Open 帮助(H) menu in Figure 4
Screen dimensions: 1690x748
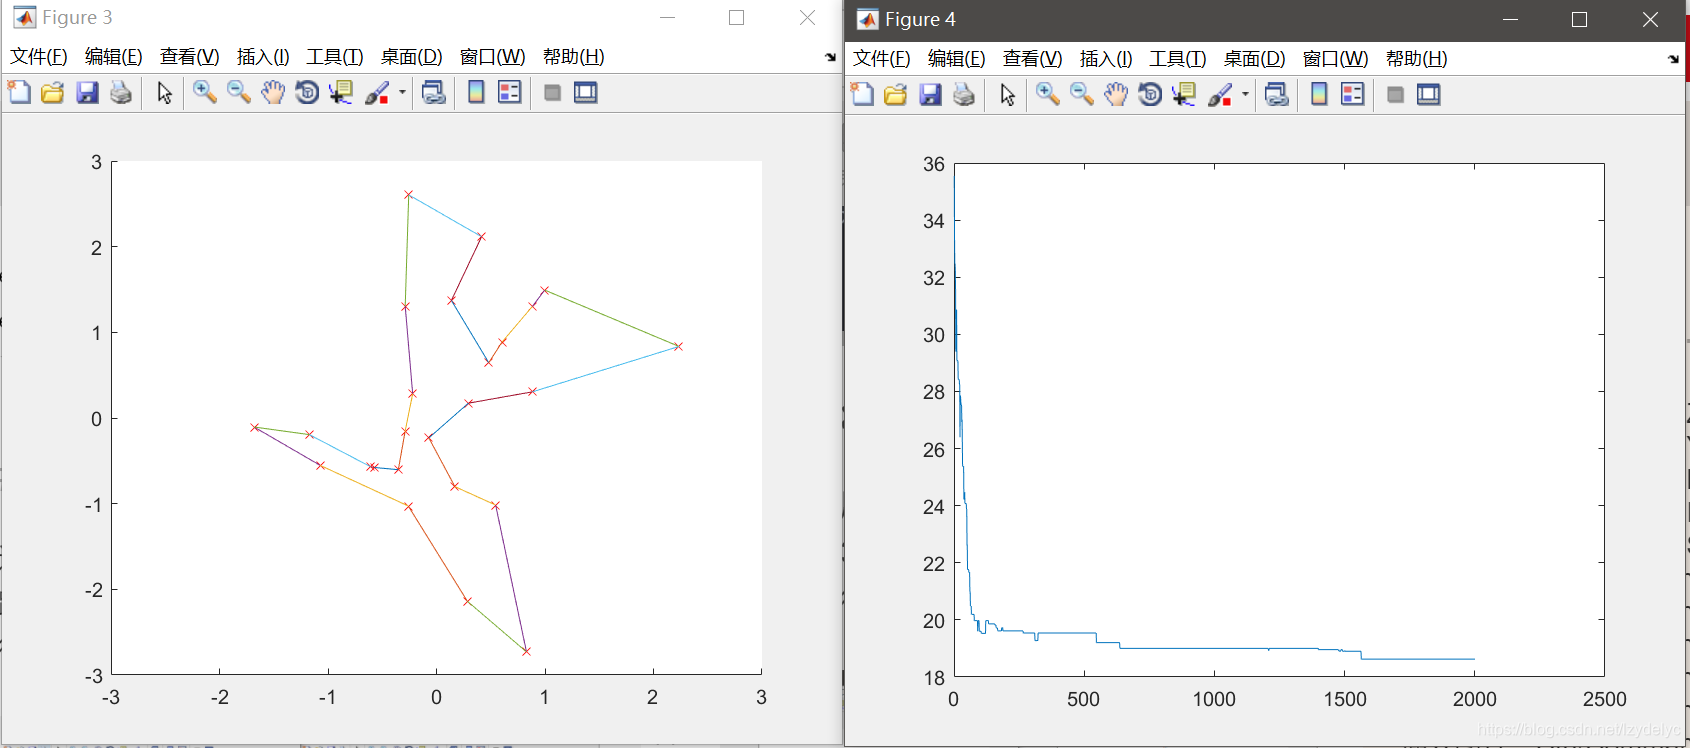click(1417, 59)
